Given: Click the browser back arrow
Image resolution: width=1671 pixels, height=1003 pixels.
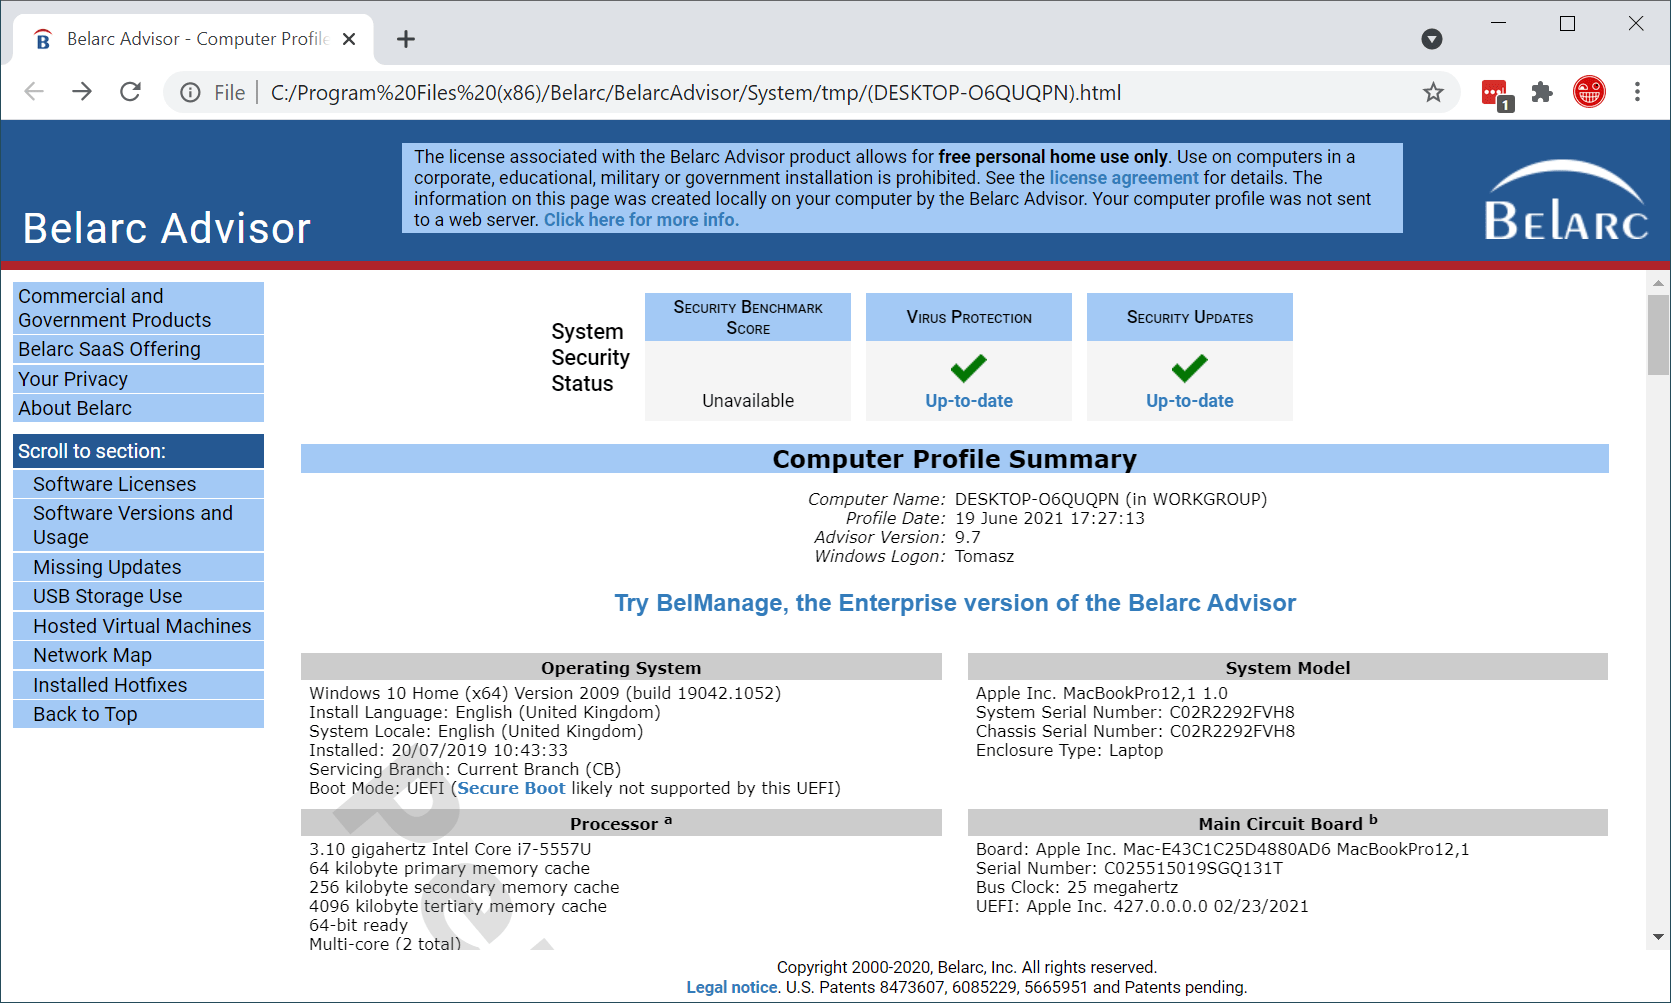Looking at the screenshot, I should coord(34,92).
